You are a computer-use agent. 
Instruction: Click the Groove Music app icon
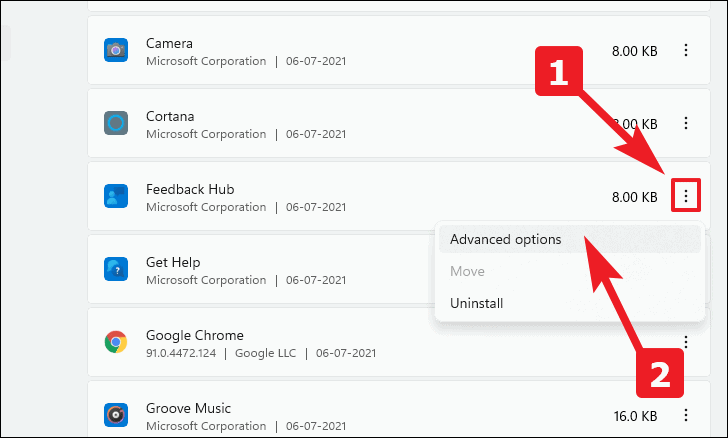point(116,415)
